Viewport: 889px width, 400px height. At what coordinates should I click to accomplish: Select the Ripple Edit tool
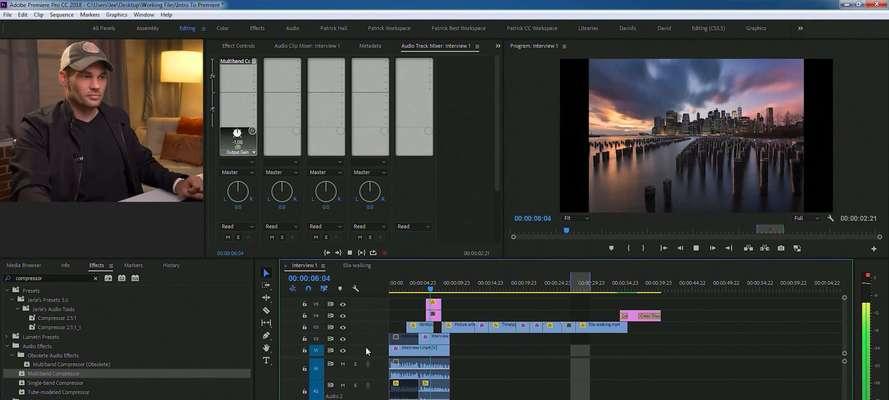click(x=266, y=297)
